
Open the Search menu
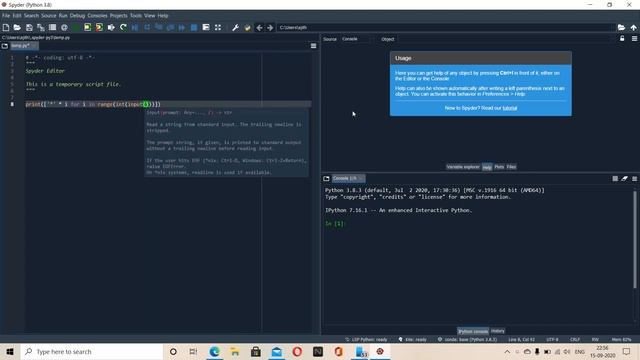point(31,16)
